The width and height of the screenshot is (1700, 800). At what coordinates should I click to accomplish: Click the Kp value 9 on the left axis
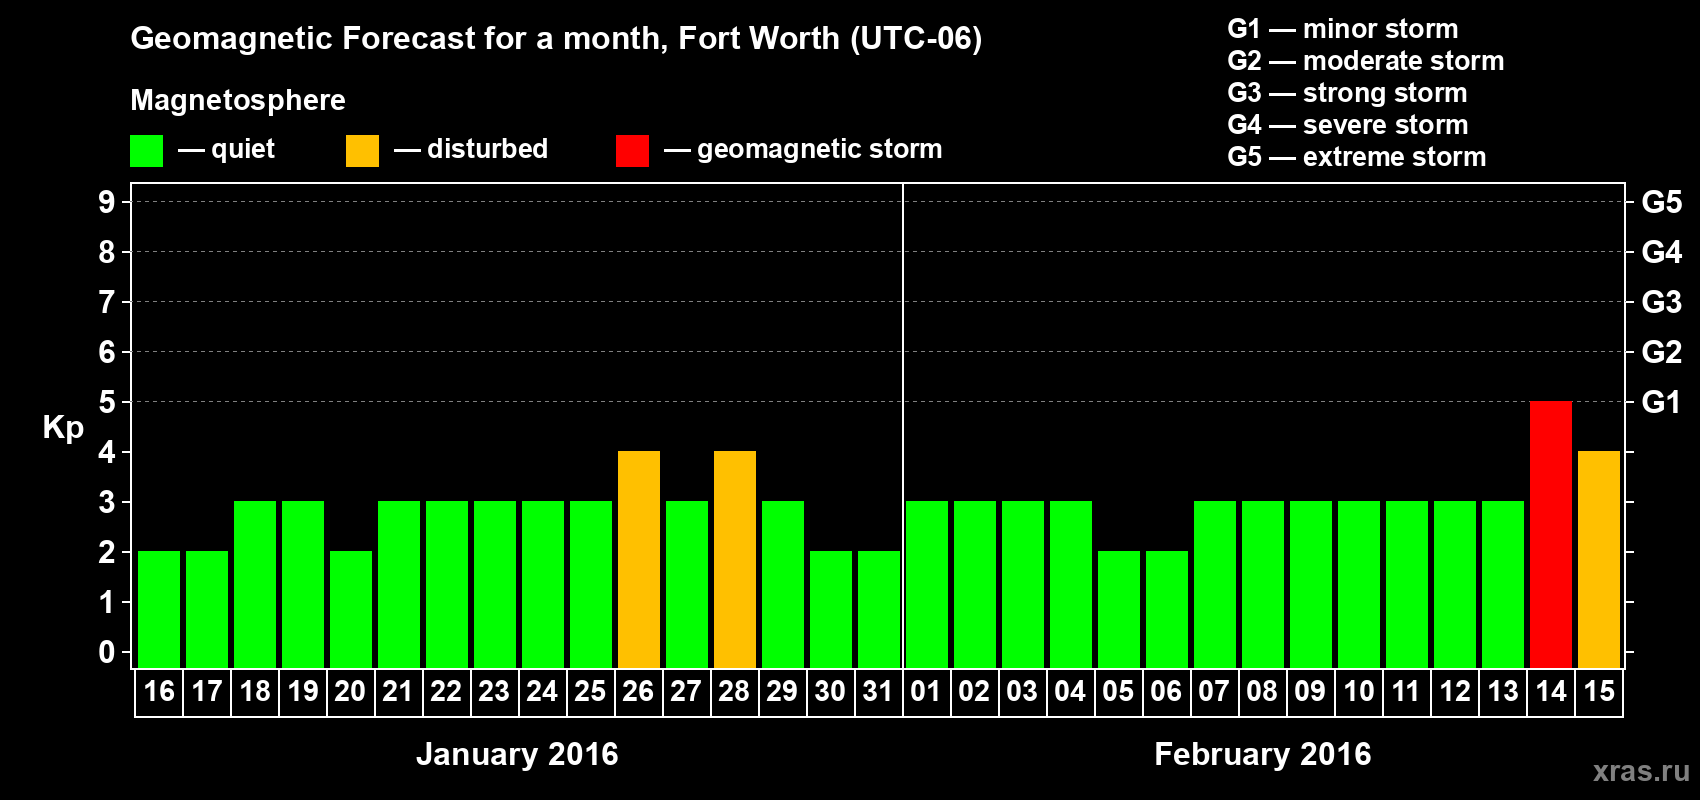pyautogui.click(x=107, y=202)
